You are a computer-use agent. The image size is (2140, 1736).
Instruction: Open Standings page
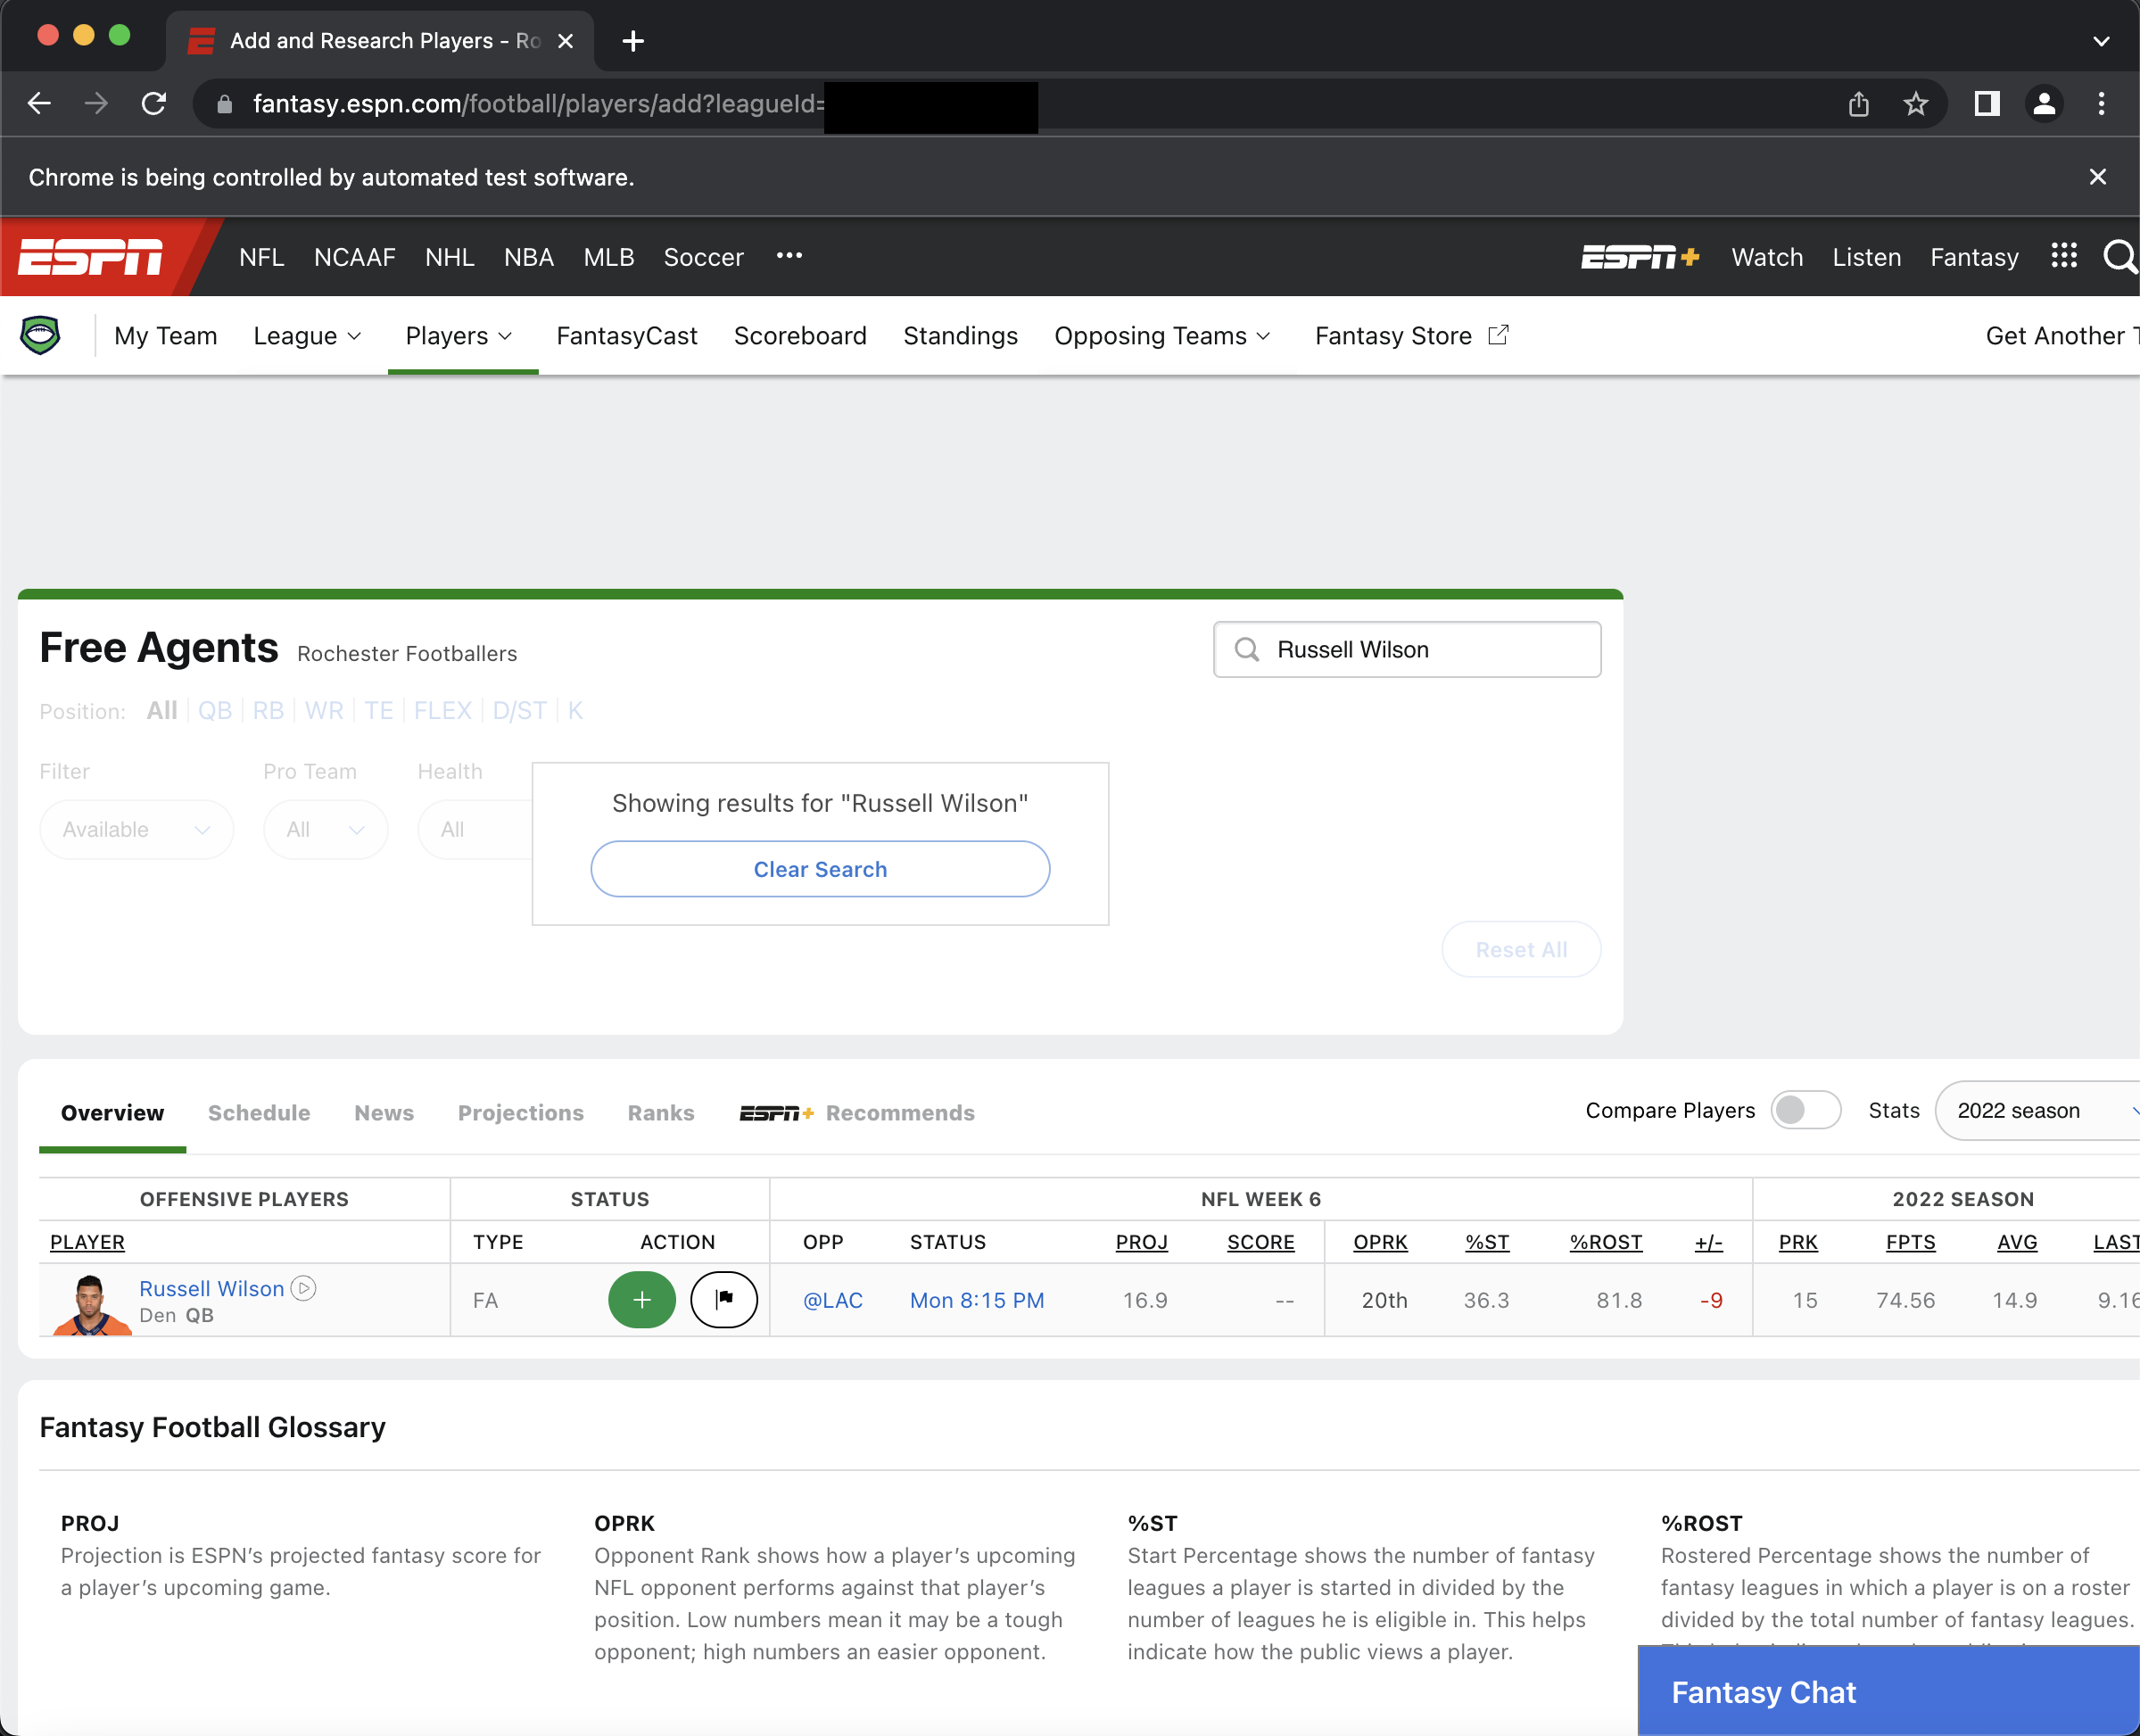click(961, 336)
